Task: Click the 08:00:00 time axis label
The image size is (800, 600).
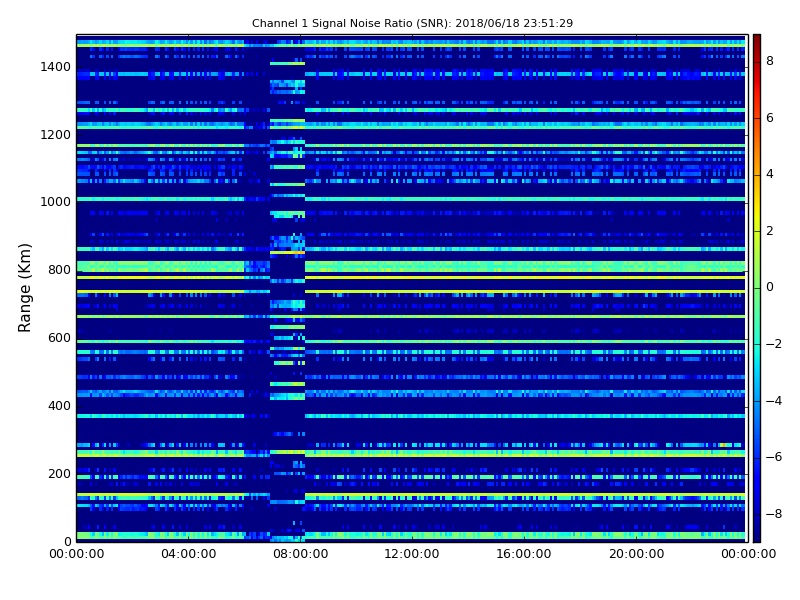Action: coord(301,554)
